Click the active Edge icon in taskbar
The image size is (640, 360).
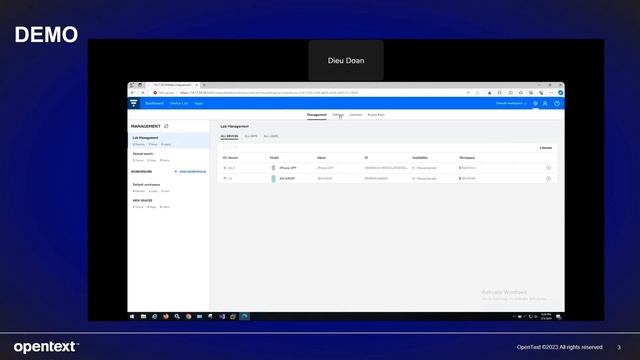244,316
